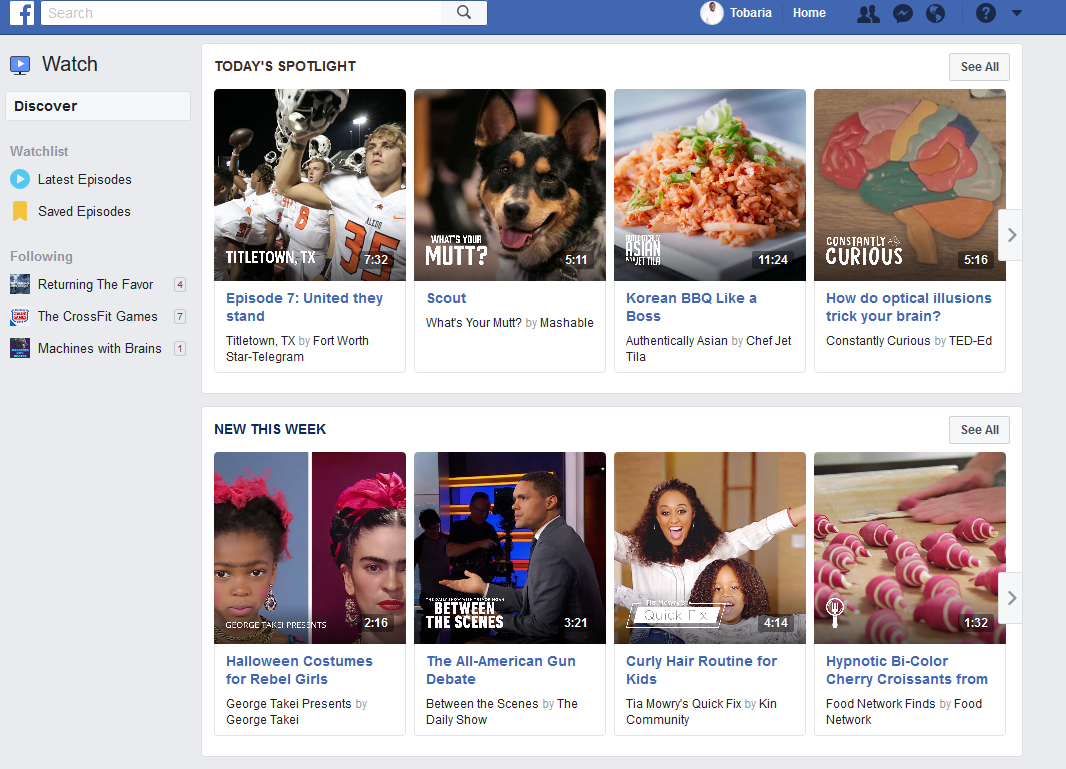Play the Korean BBQ fried rice thumbnail
The width and height of the screenshot is (1066, 769).
(x=710, y=185)
